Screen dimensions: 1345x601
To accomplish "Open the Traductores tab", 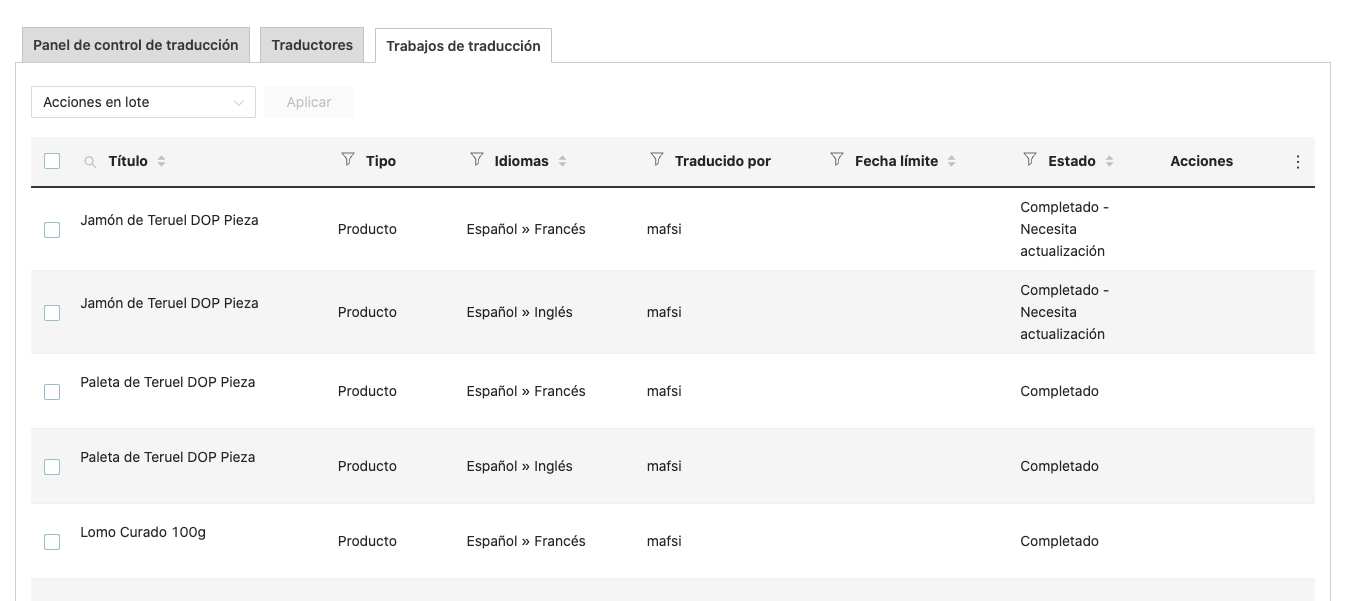I will (x=312, y=45).
